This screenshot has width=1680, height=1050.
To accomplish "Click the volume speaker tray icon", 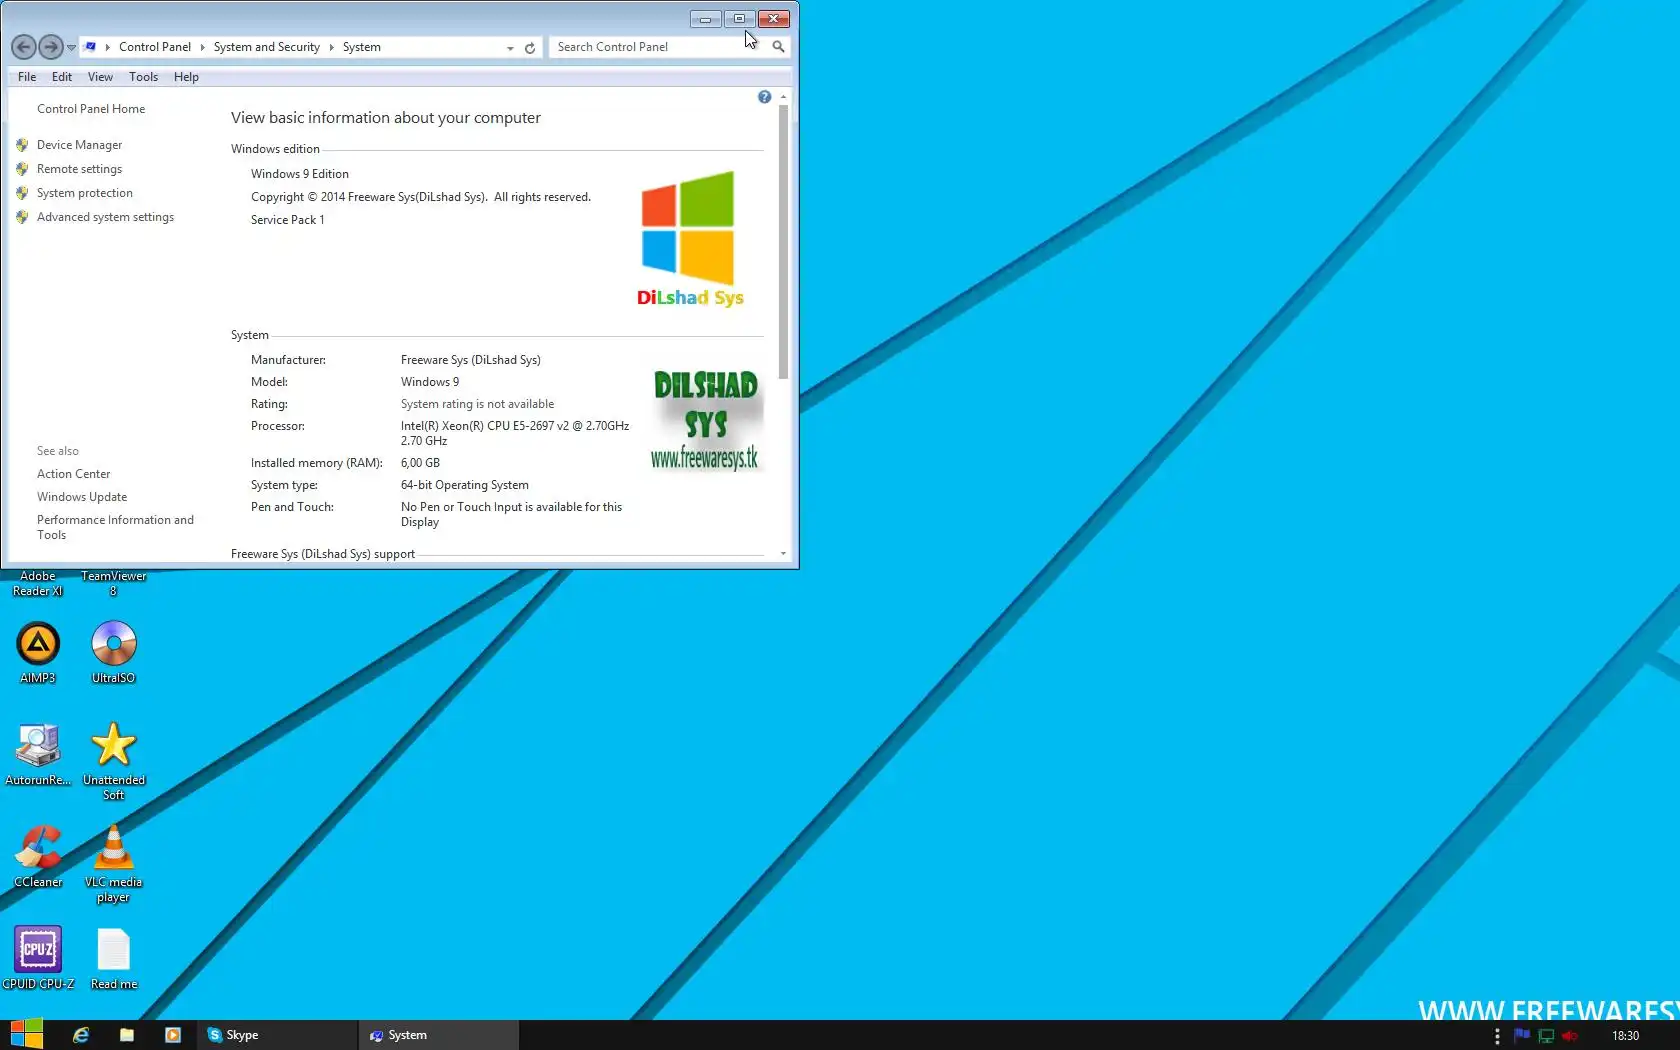I will 1570,1036.
